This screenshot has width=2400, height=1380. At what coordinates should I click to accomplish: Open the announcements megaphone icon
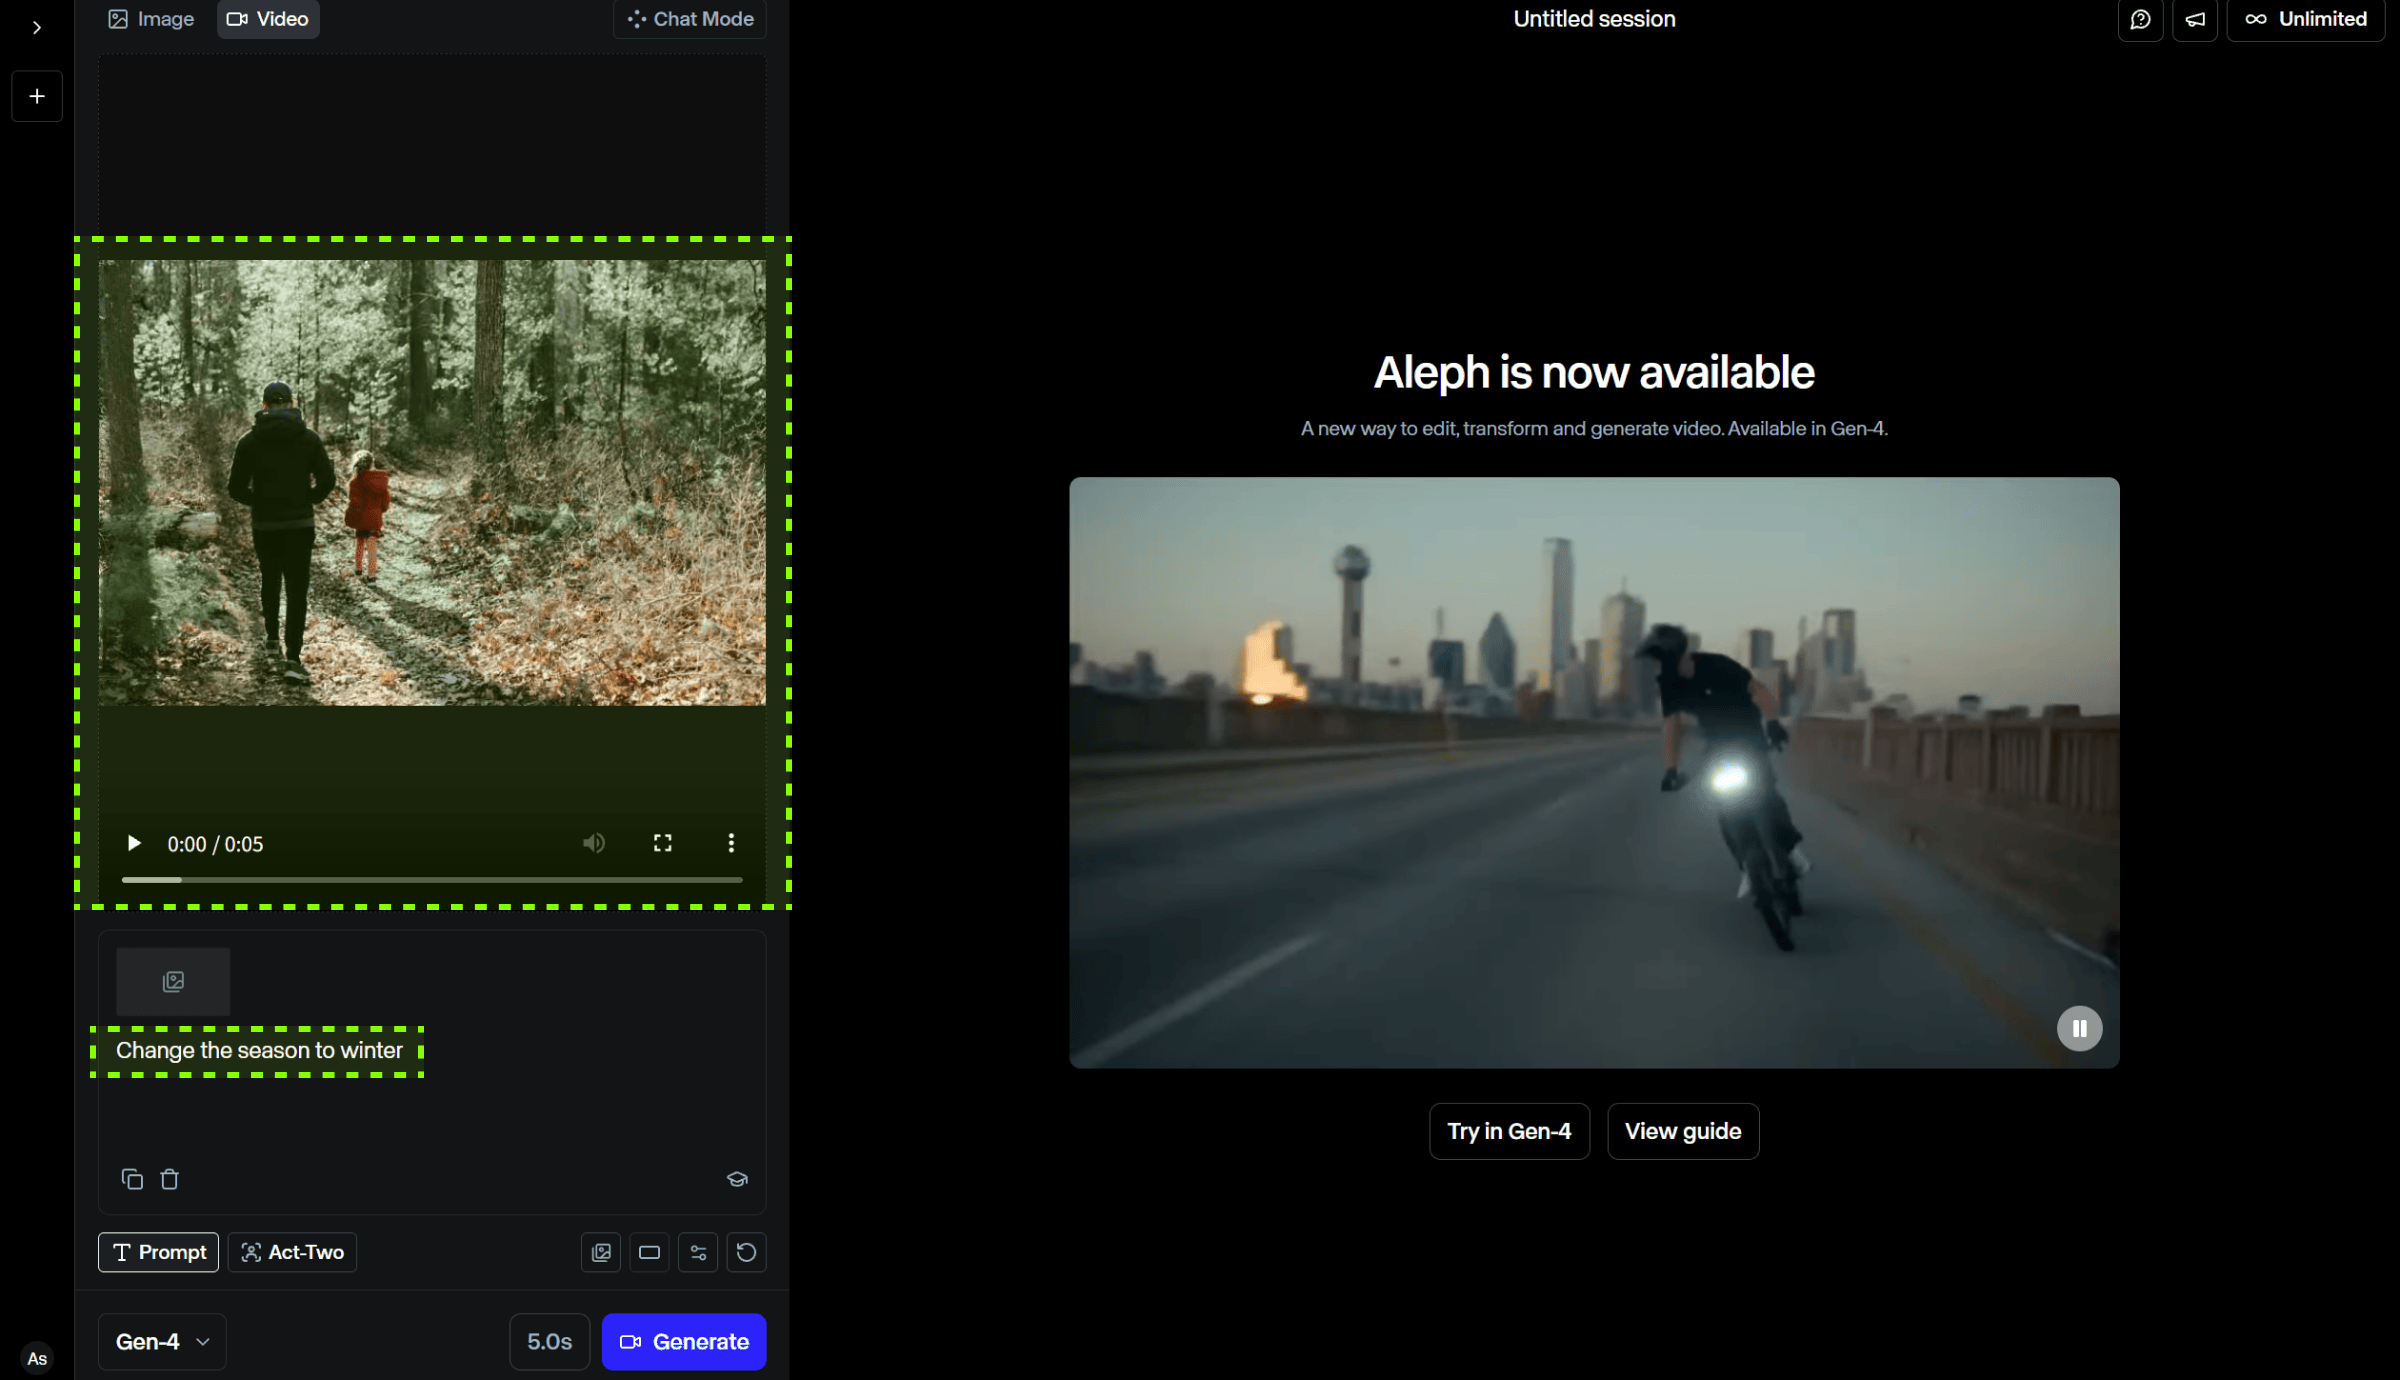point(2195,19)
